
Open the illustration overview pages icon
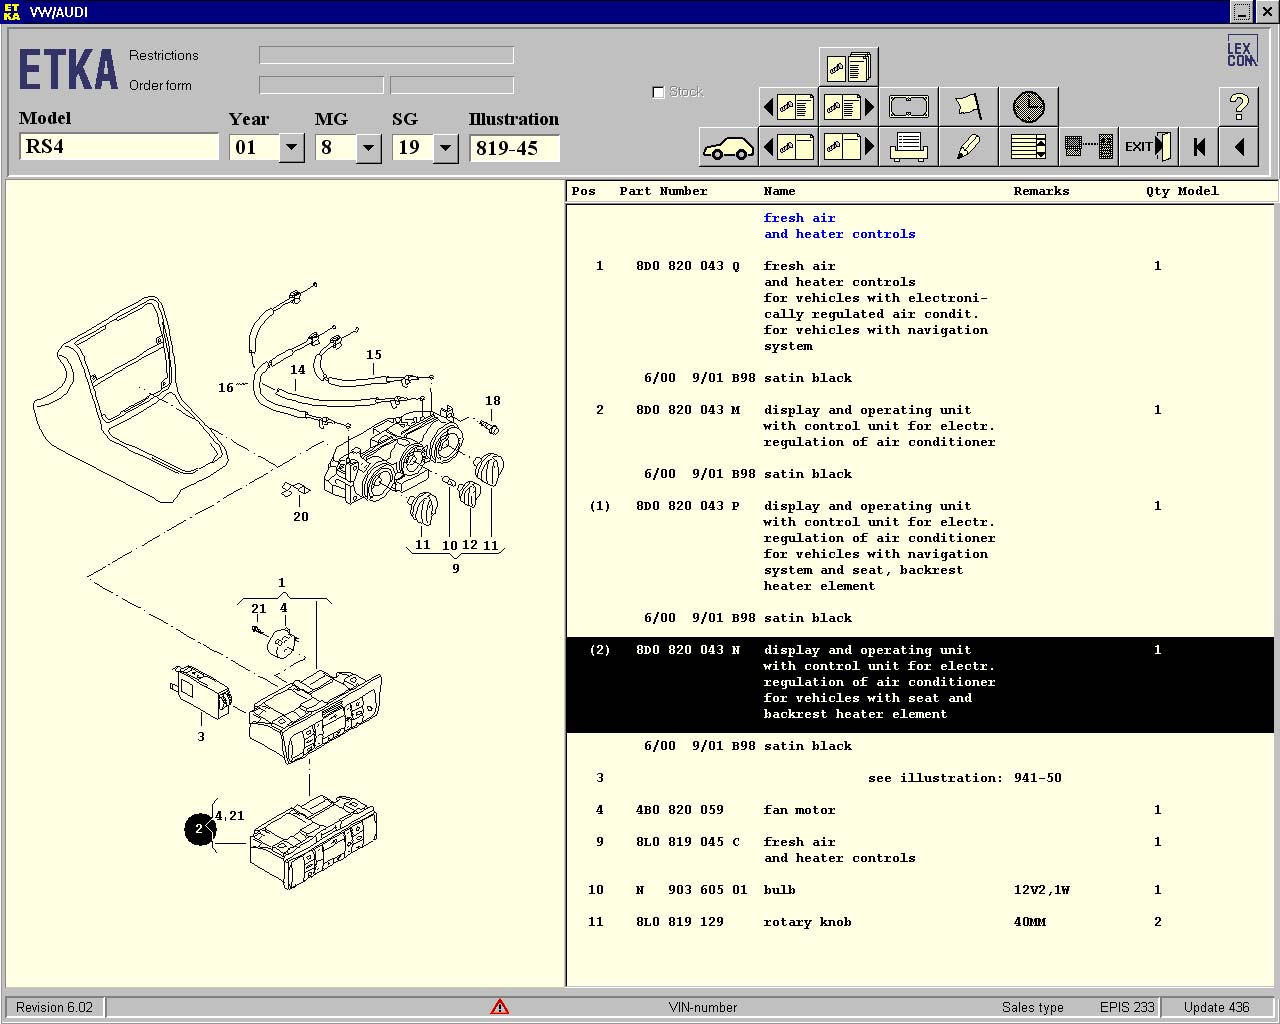pyautogui.click(x=848, y=67)
